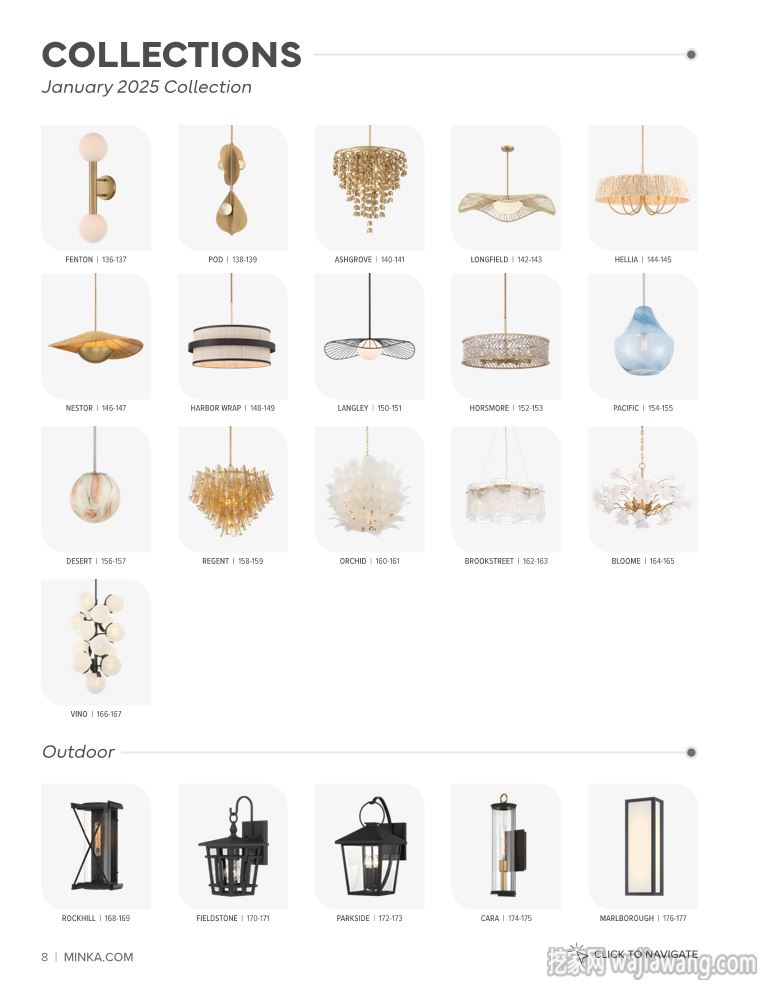The width and height of the screenshot is (765, 990).
Task: Open the Harbor Wrap drum pendant image
Action: point(232,336)
